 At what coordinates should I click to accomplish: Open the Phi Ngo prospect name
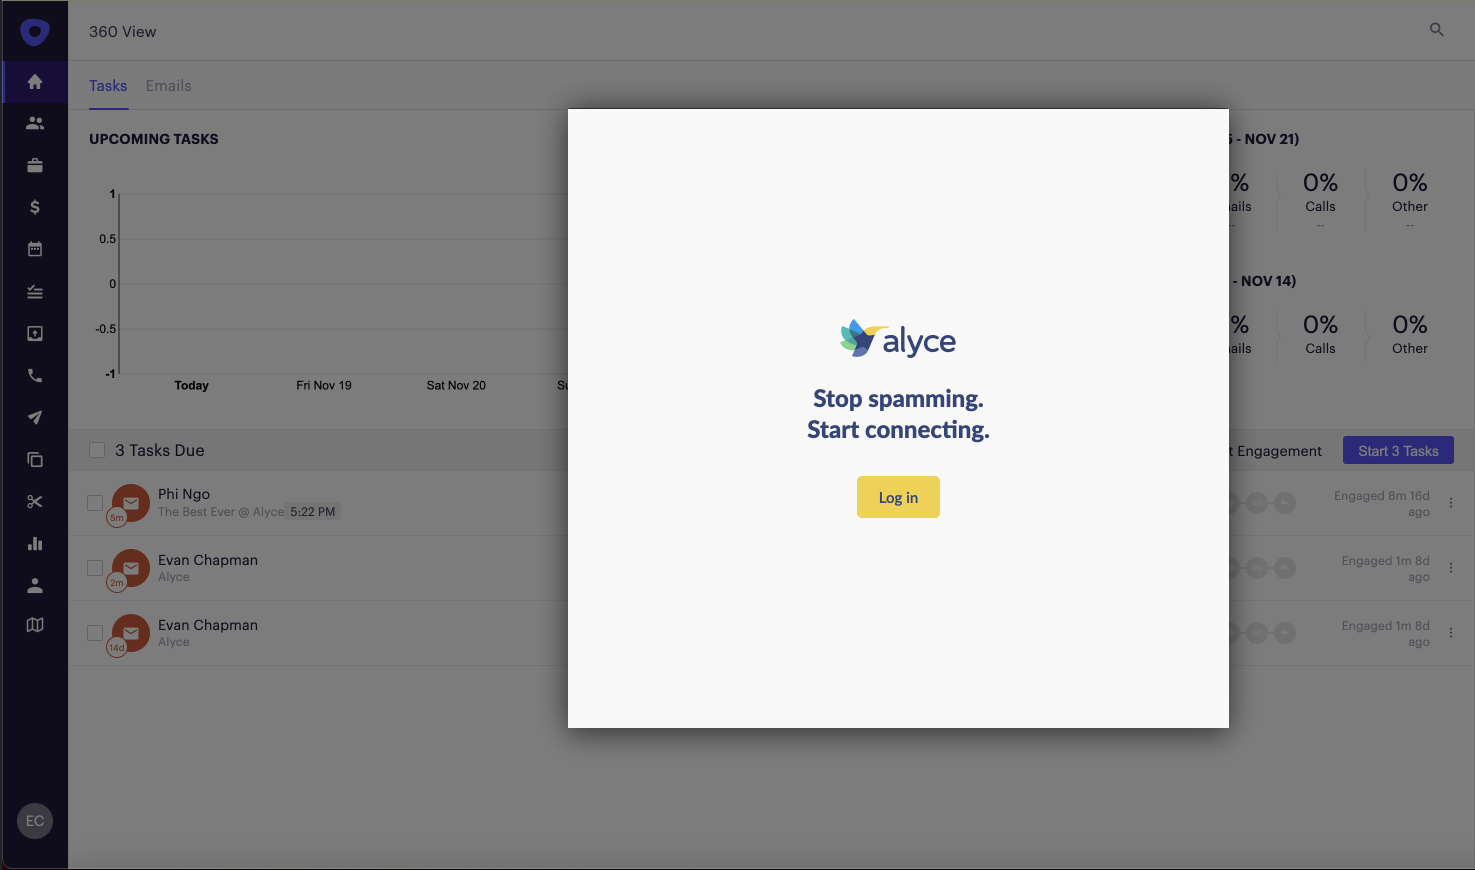pyautogui.click(x=184, y=494)
